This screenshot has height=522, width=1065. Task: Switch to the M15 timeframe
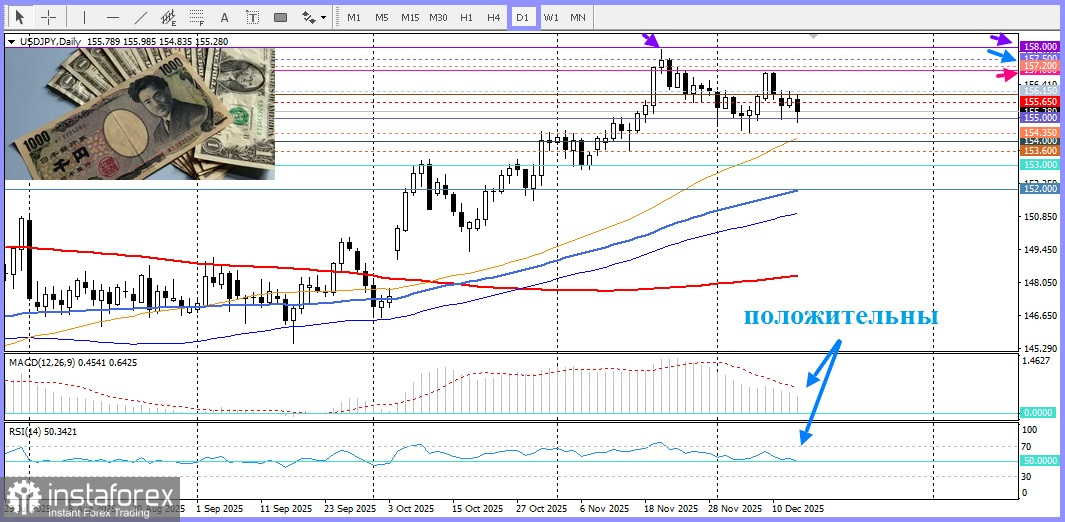[x=410, y=17]
